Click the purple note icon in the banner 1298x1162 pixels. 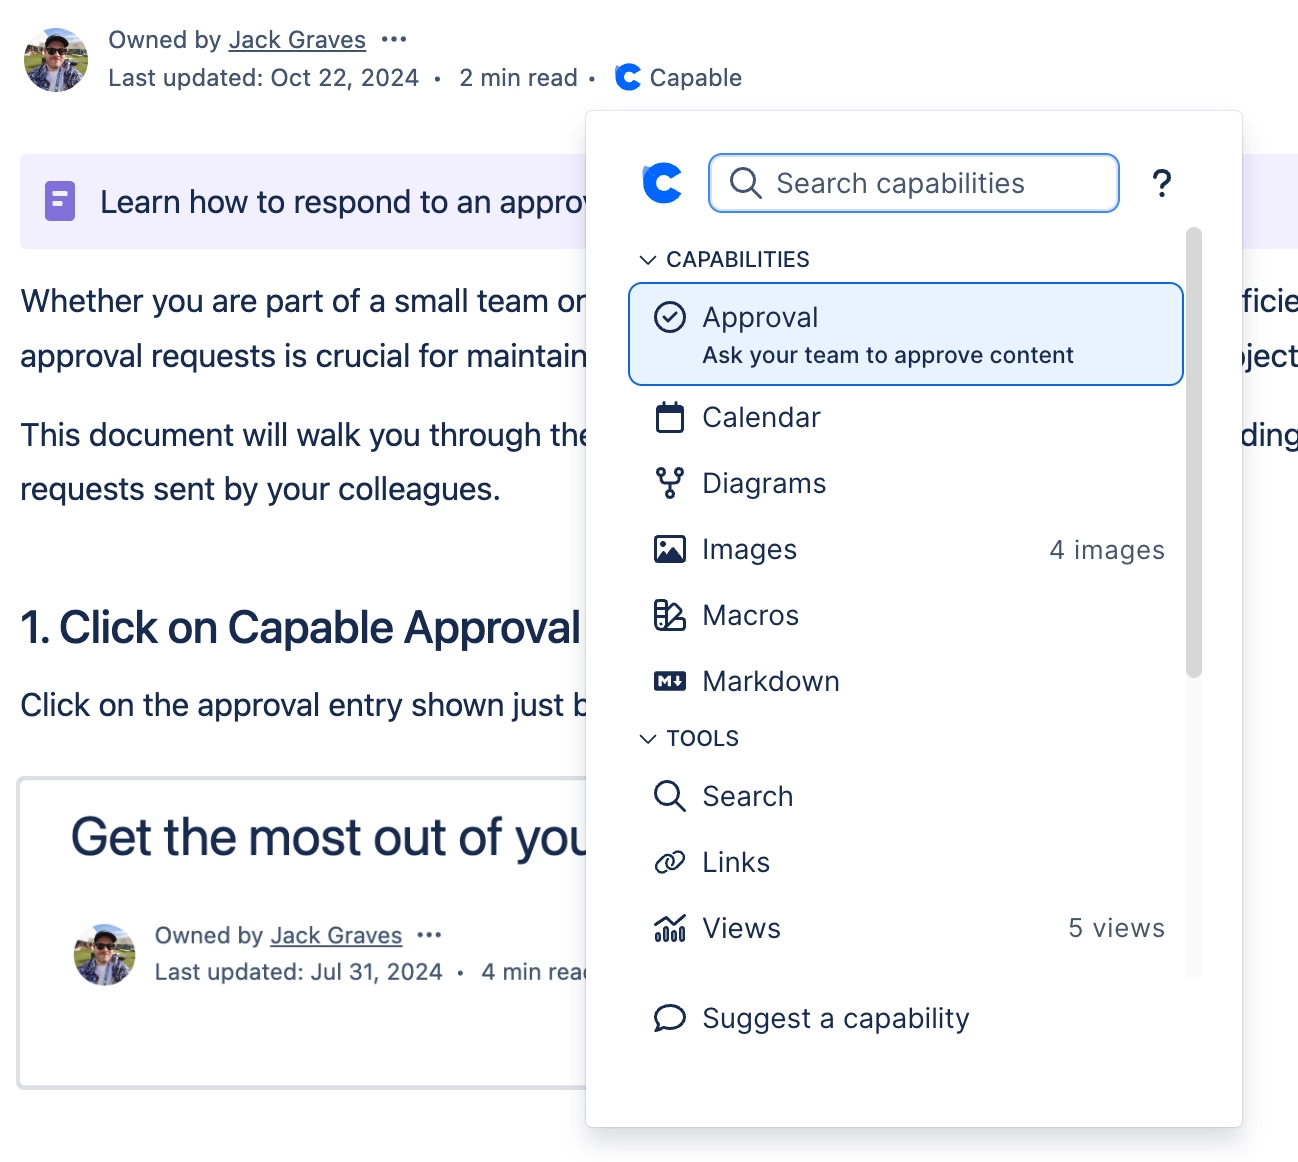[x=60, y=201]
